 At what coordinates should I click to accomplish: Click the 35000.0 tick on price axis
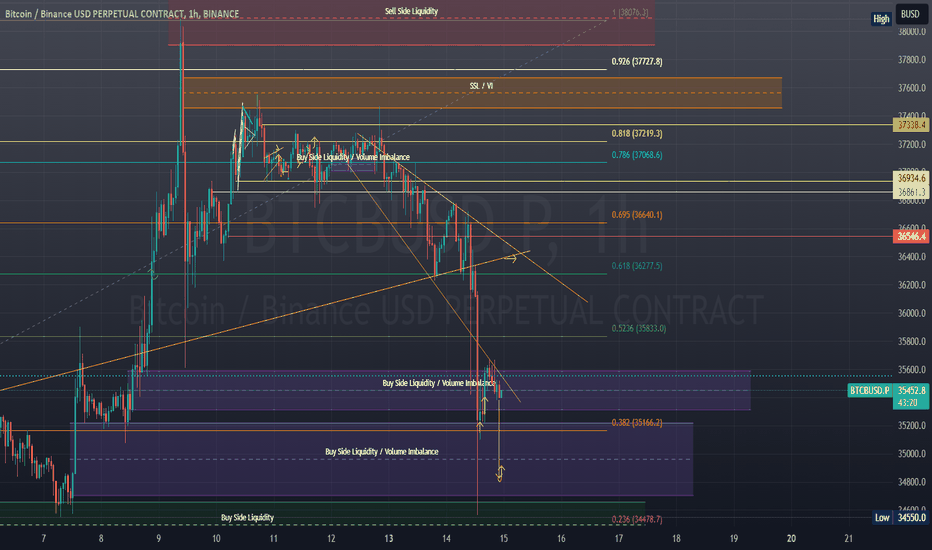pos(912,454)
